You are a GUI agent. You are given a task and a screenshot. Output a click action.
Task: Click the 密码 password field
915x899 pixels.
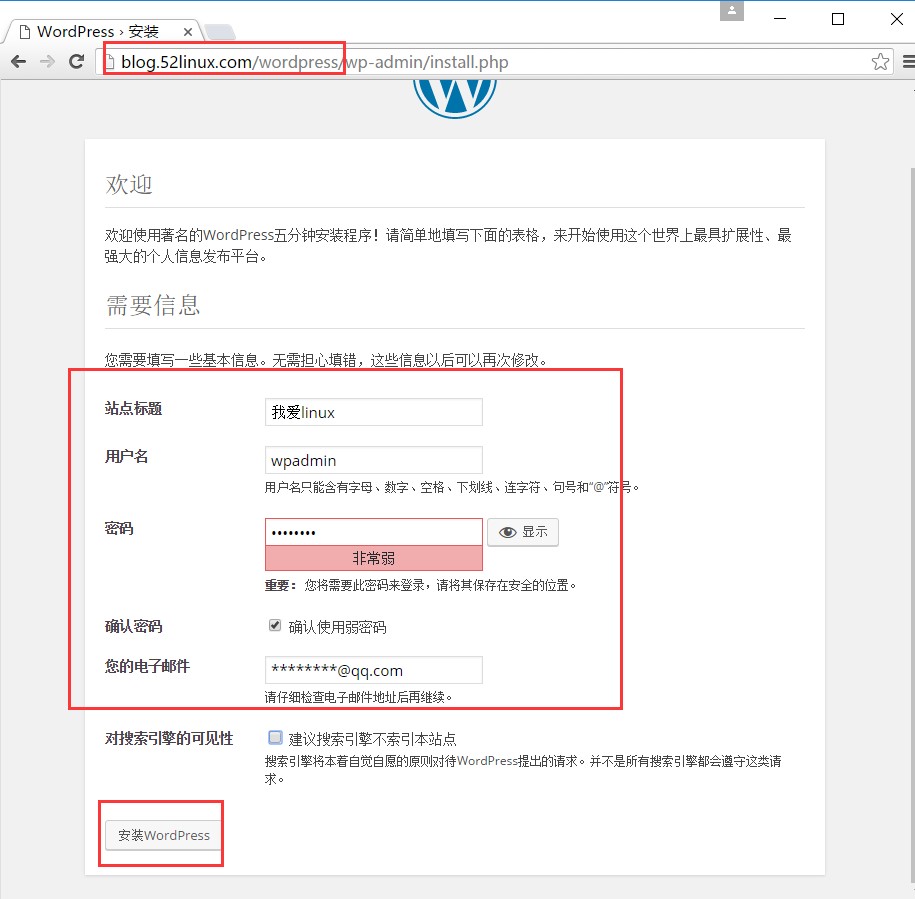[x=373, y=532]
